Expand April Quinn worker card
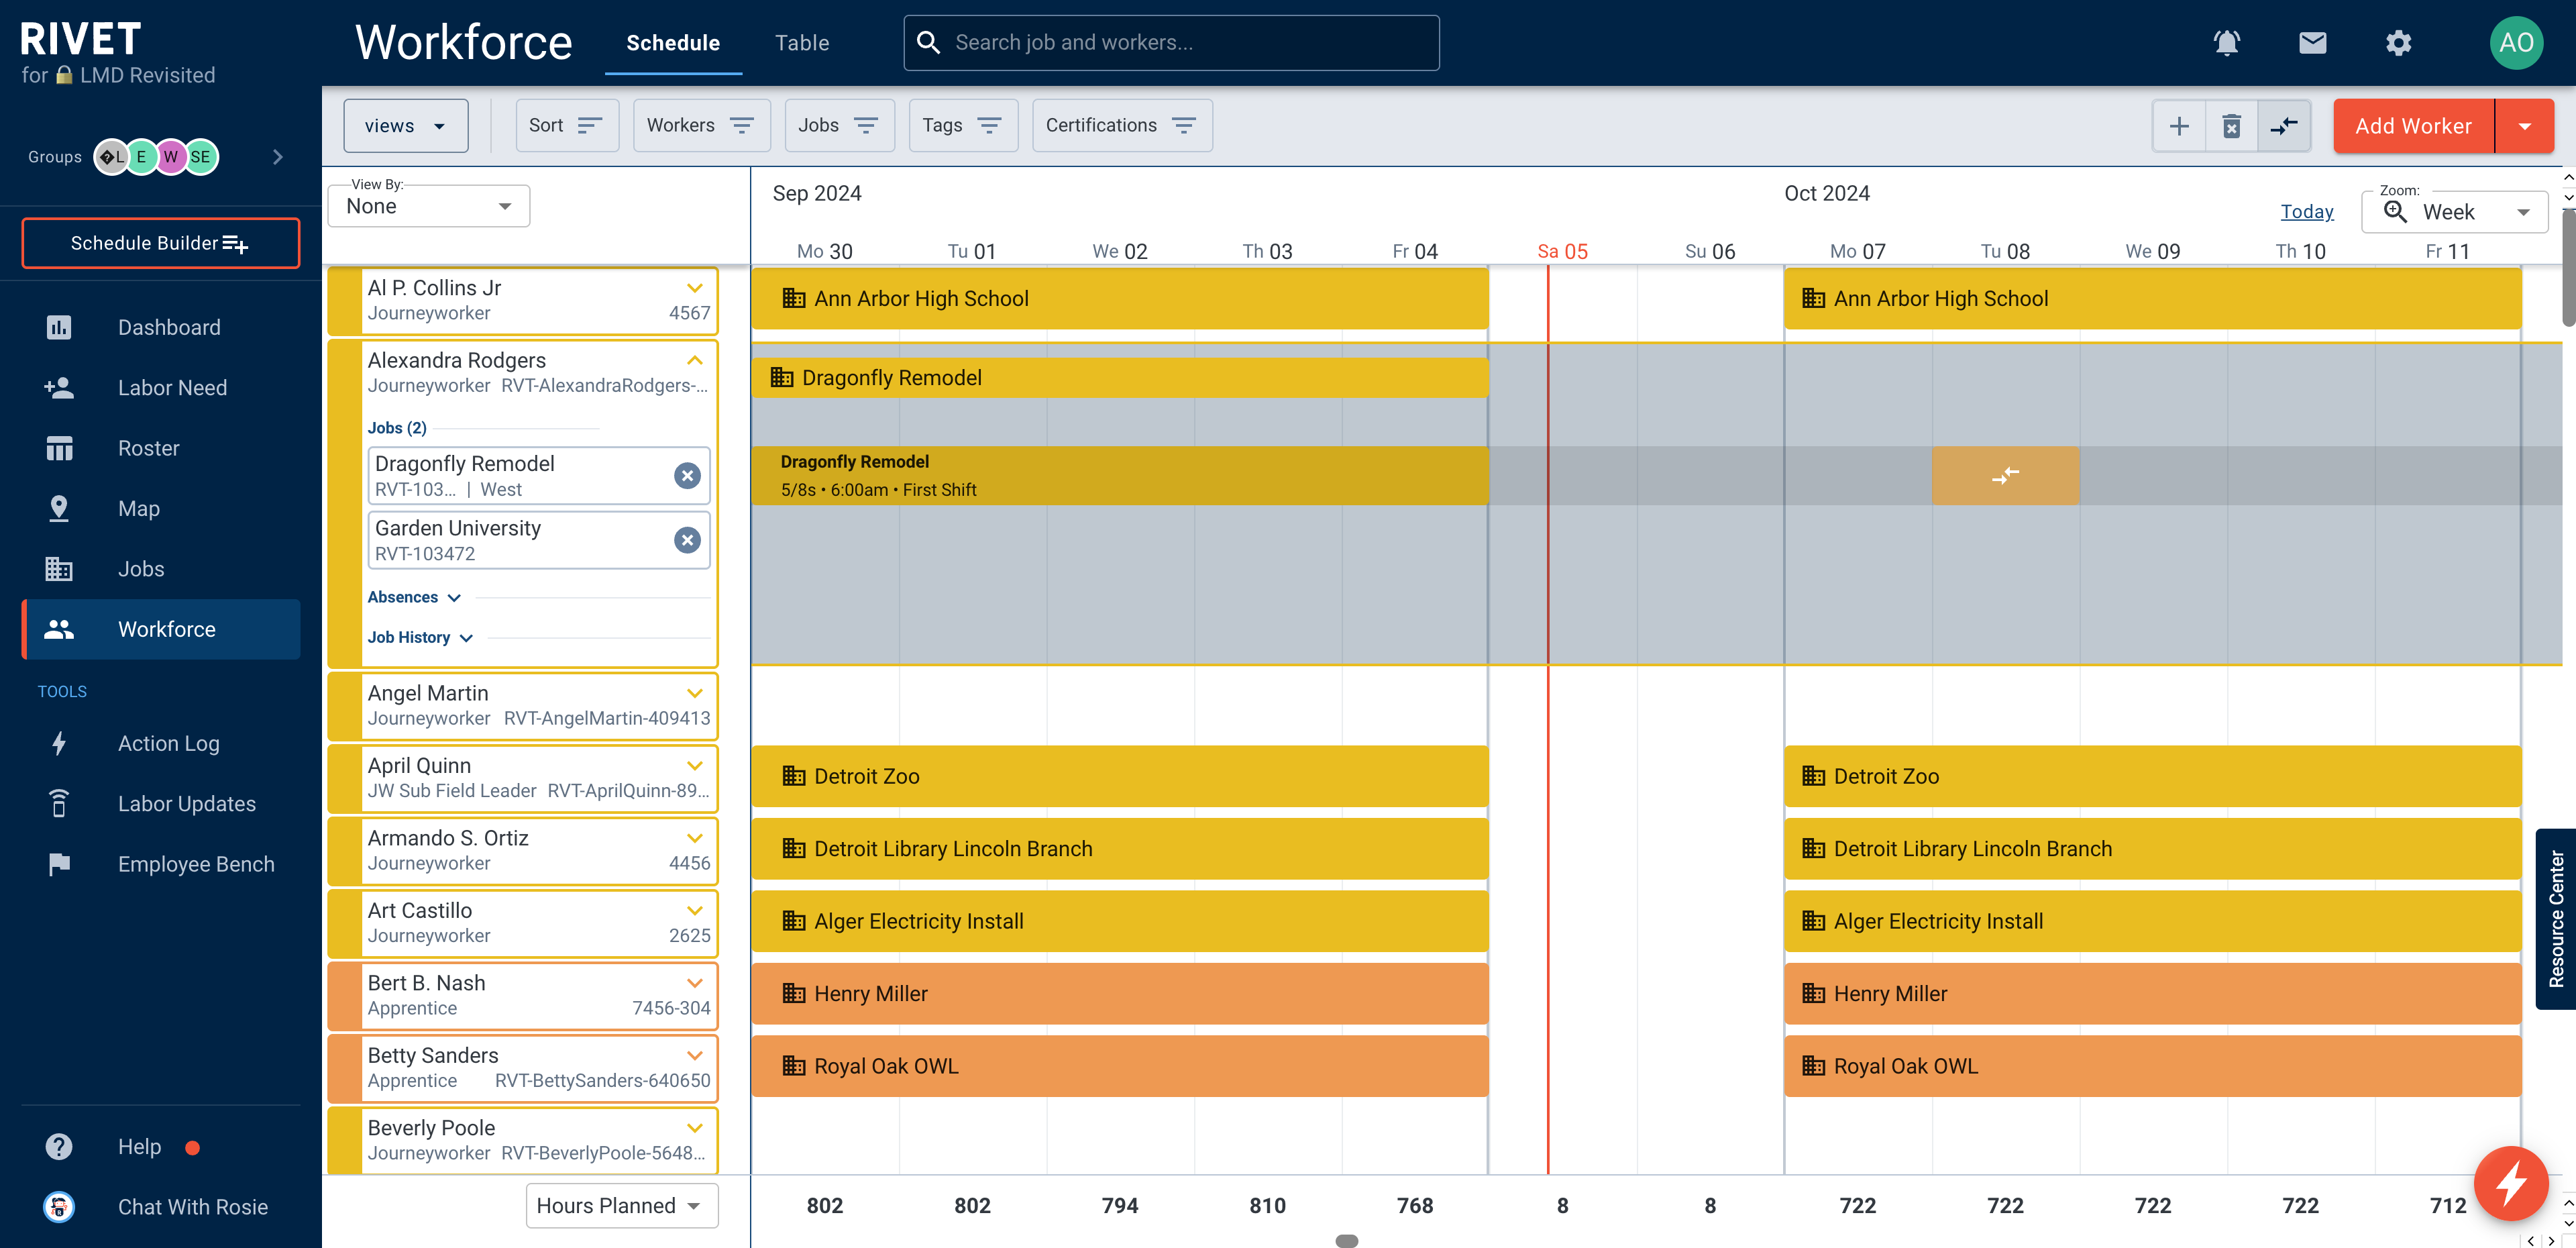2576x1248 pixels. [x=695, y=766]
